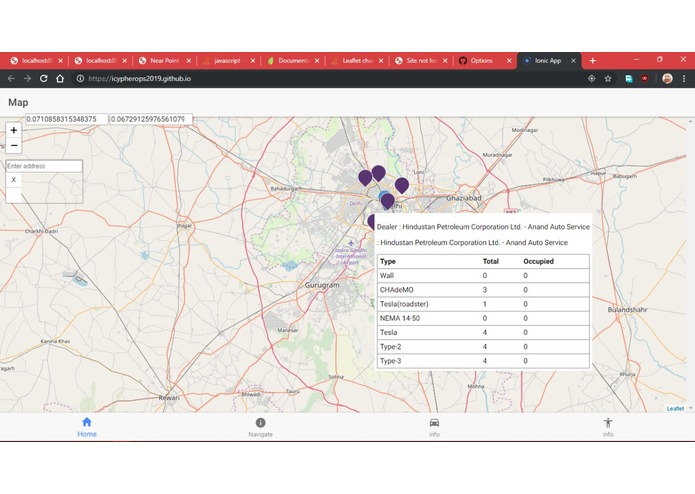
Task: View site information icon in address bar
Action: click(x=80, y=78)
